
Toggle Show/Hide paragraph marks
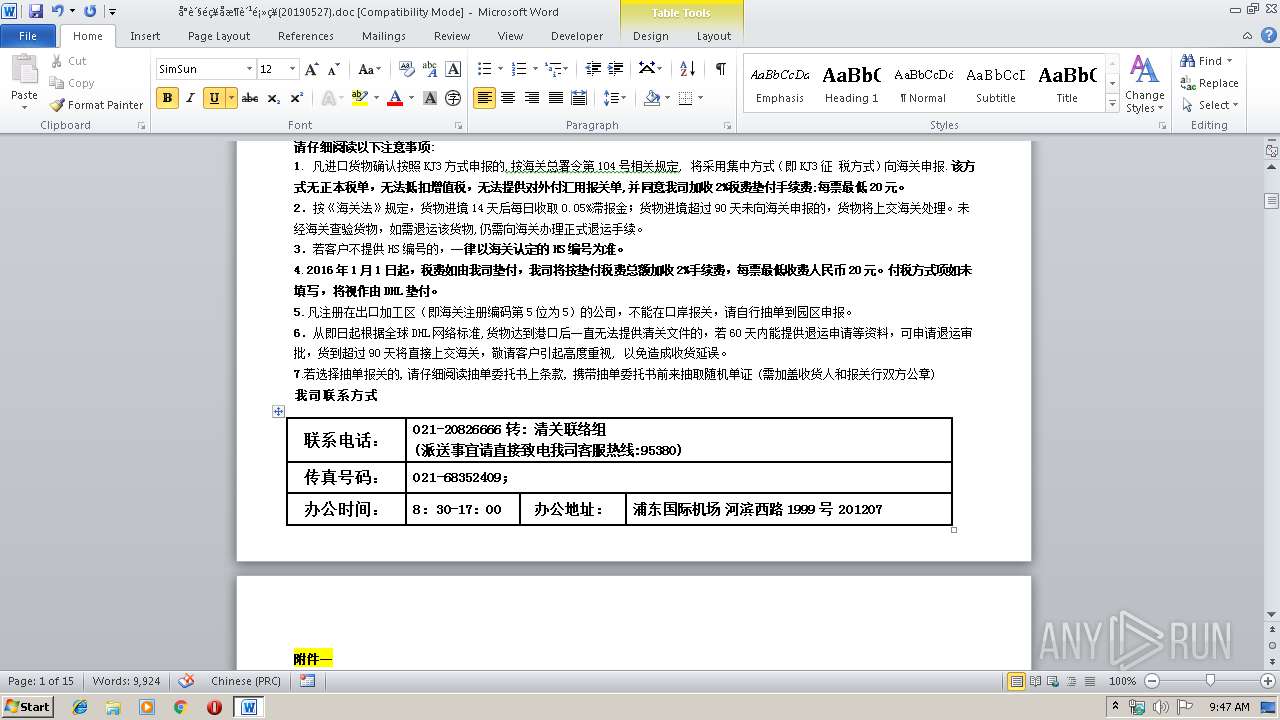[720, 69]
